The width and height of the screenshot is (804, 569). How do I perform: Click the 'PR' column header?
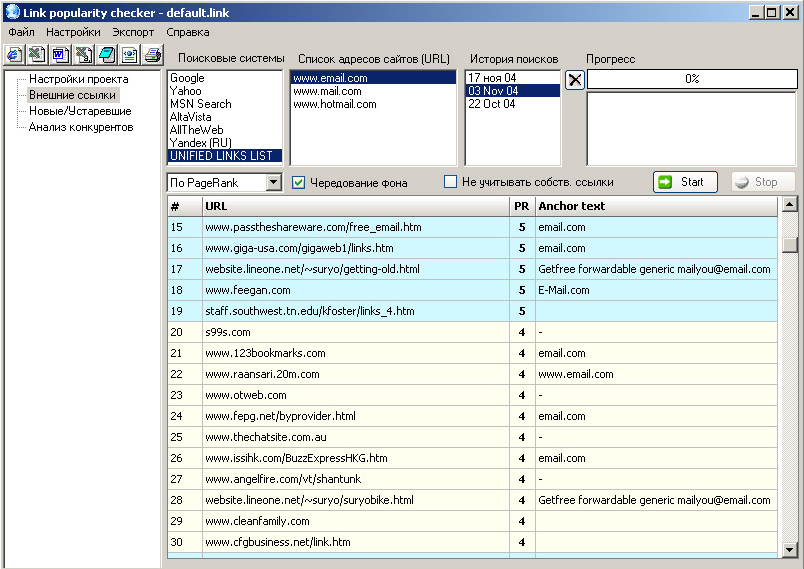(x=521, y=206)
